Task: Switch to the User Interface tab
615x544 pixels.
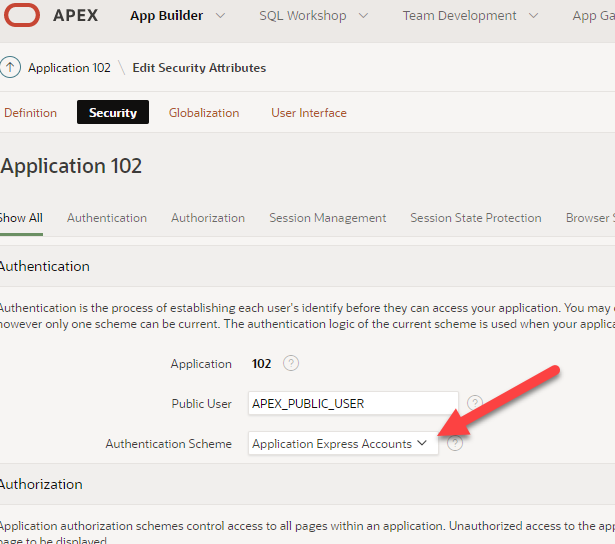Action: (x=309, y=113)
